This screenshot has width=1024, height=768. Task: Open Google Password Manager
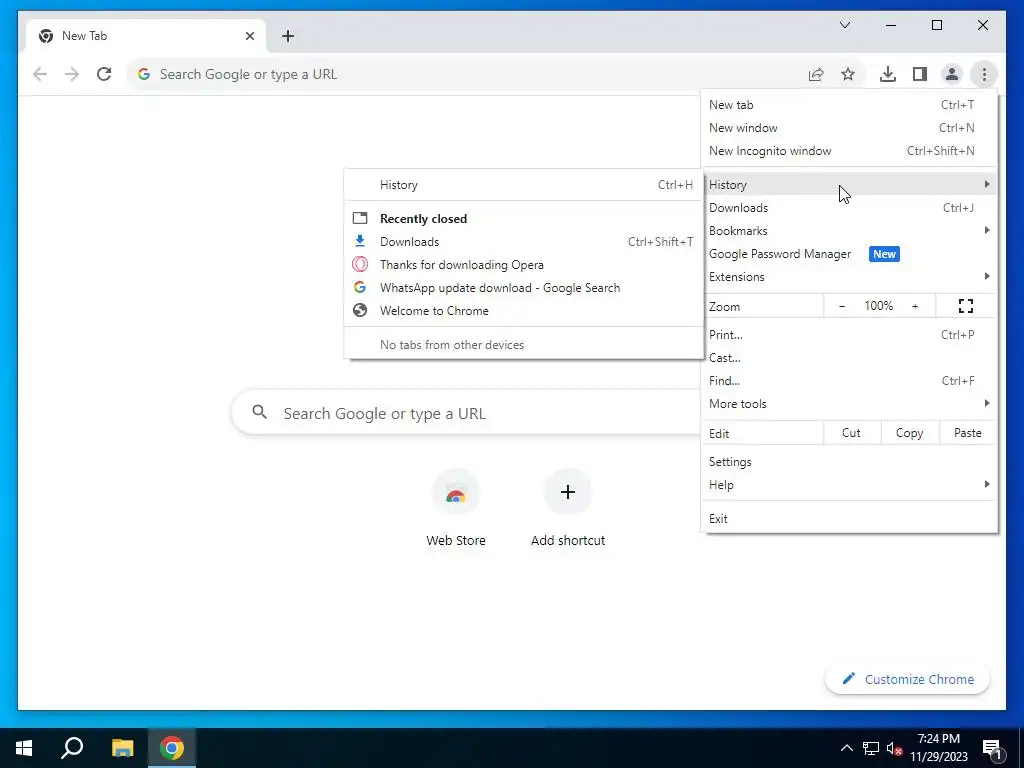[x=849, y=253]
